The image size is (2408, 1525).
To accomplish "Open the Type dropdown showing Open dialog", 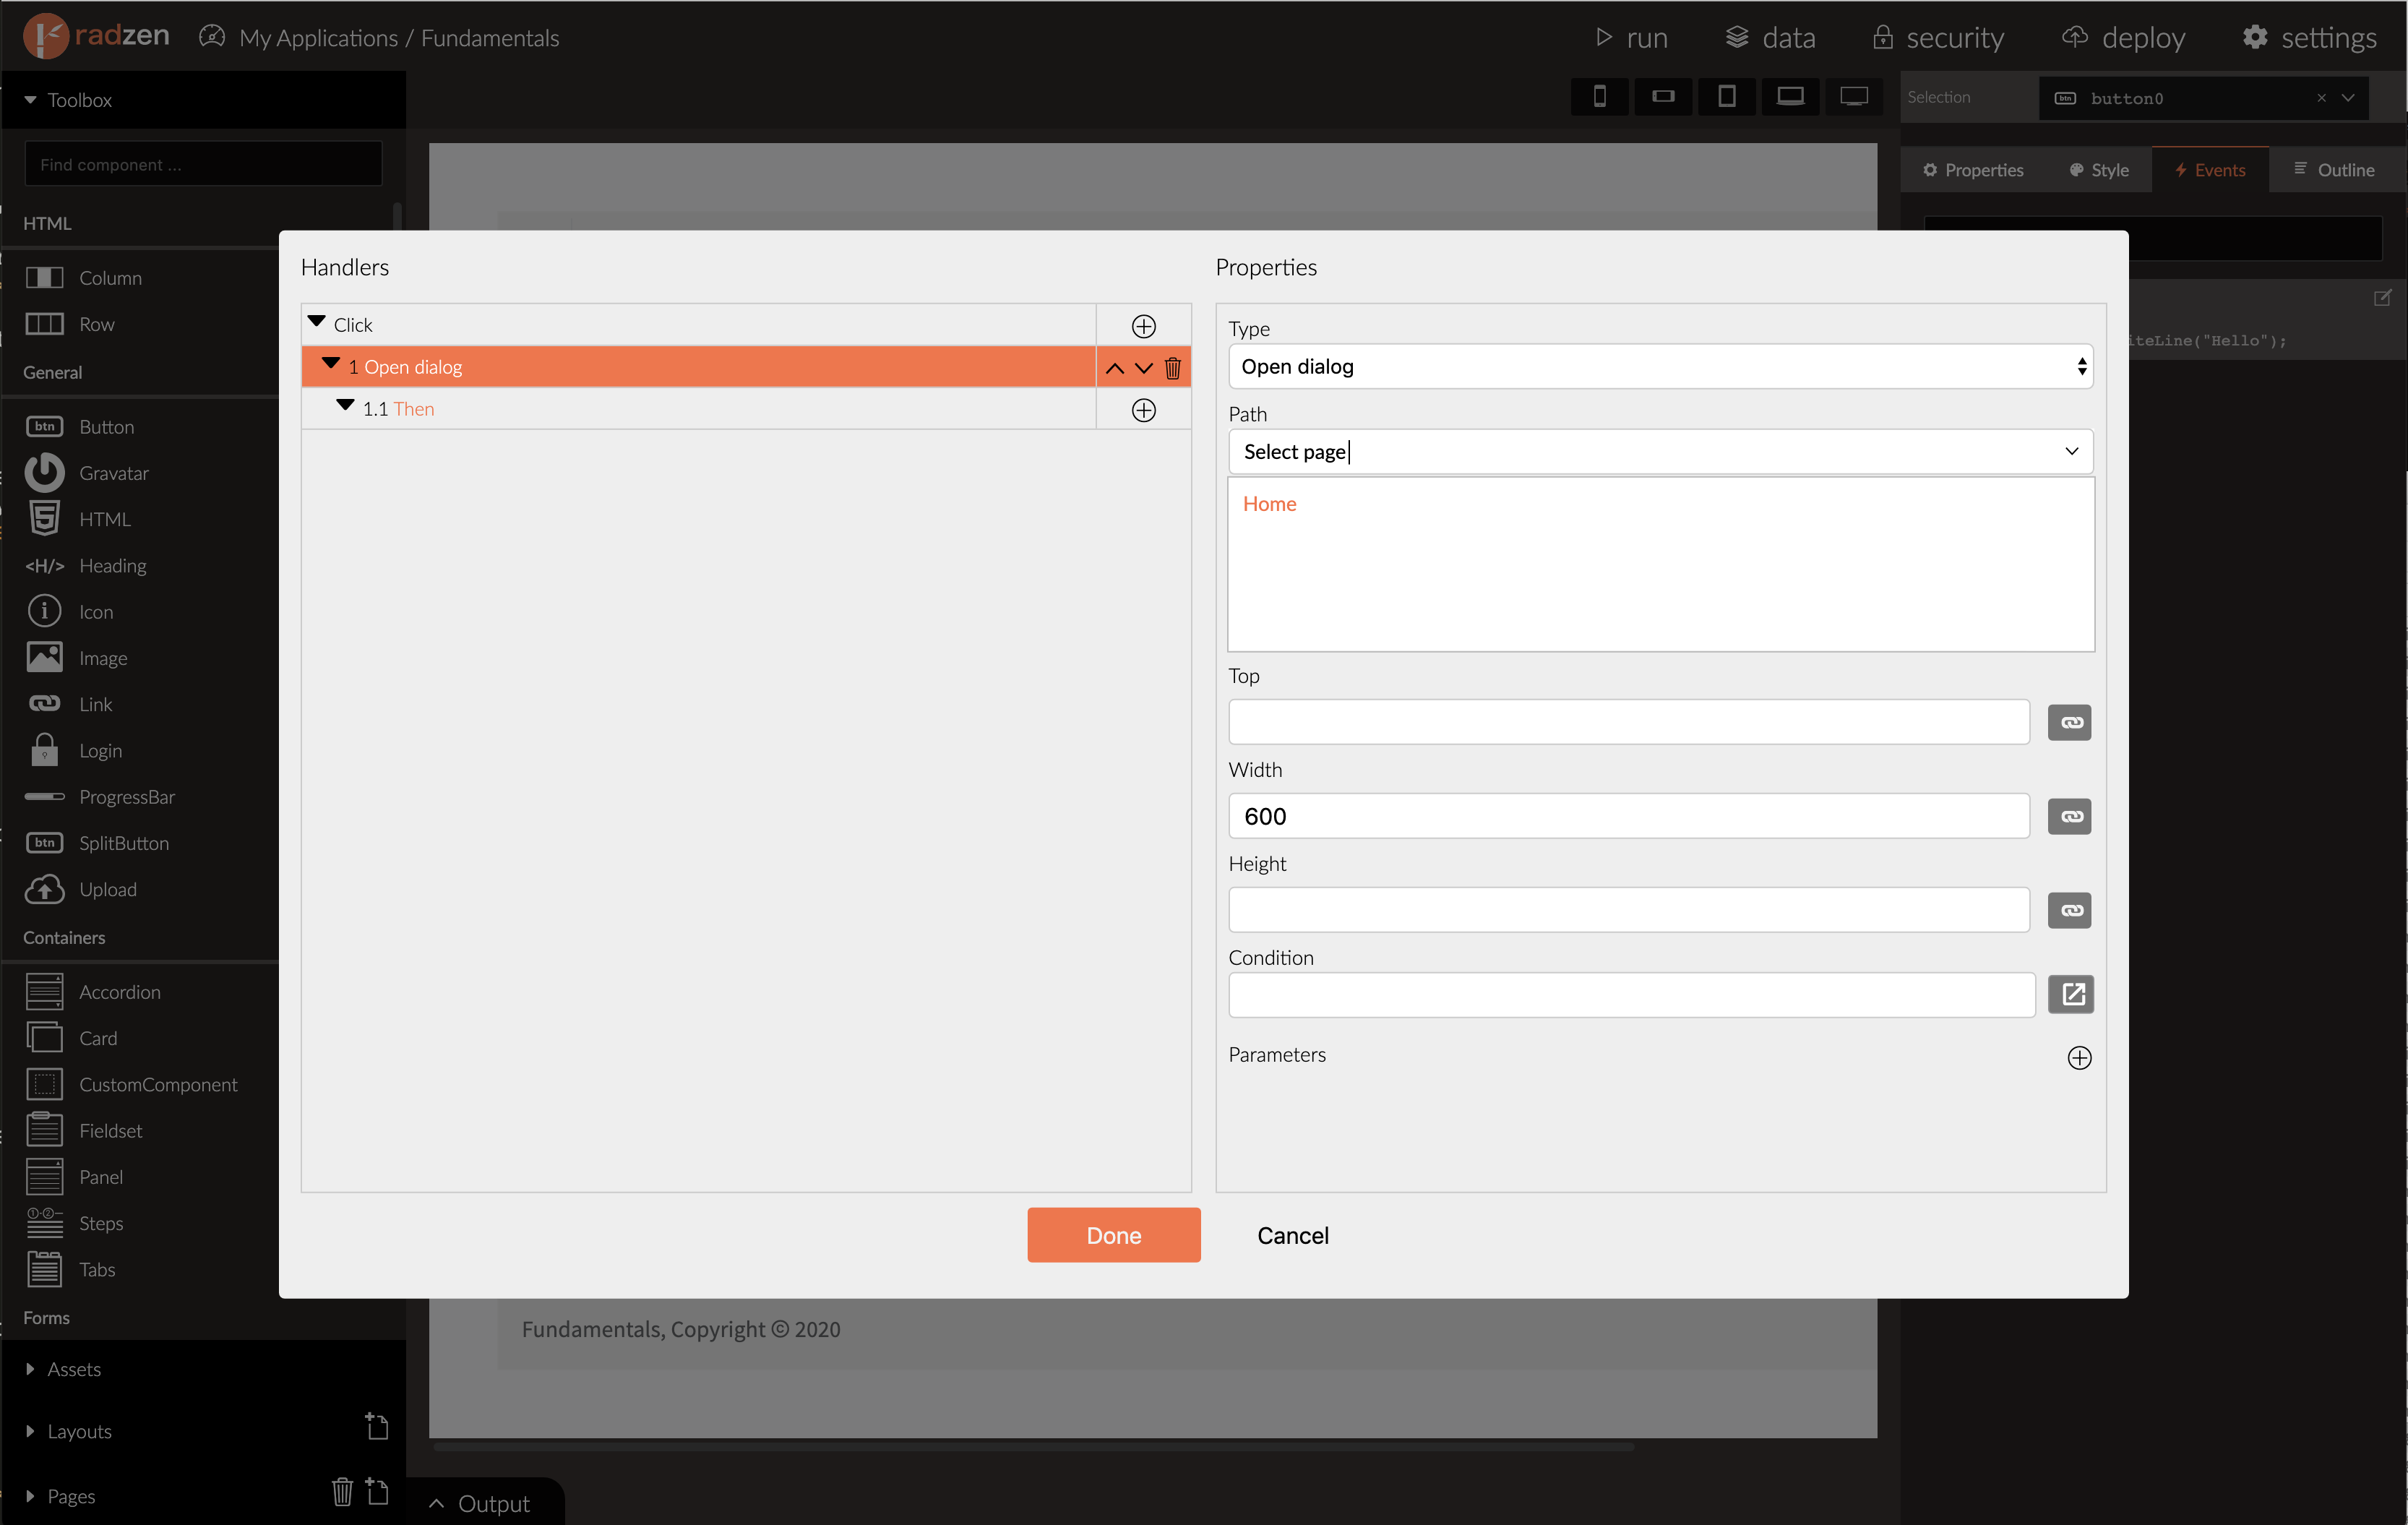I will pyautogui.click(x=1659, y=366).
